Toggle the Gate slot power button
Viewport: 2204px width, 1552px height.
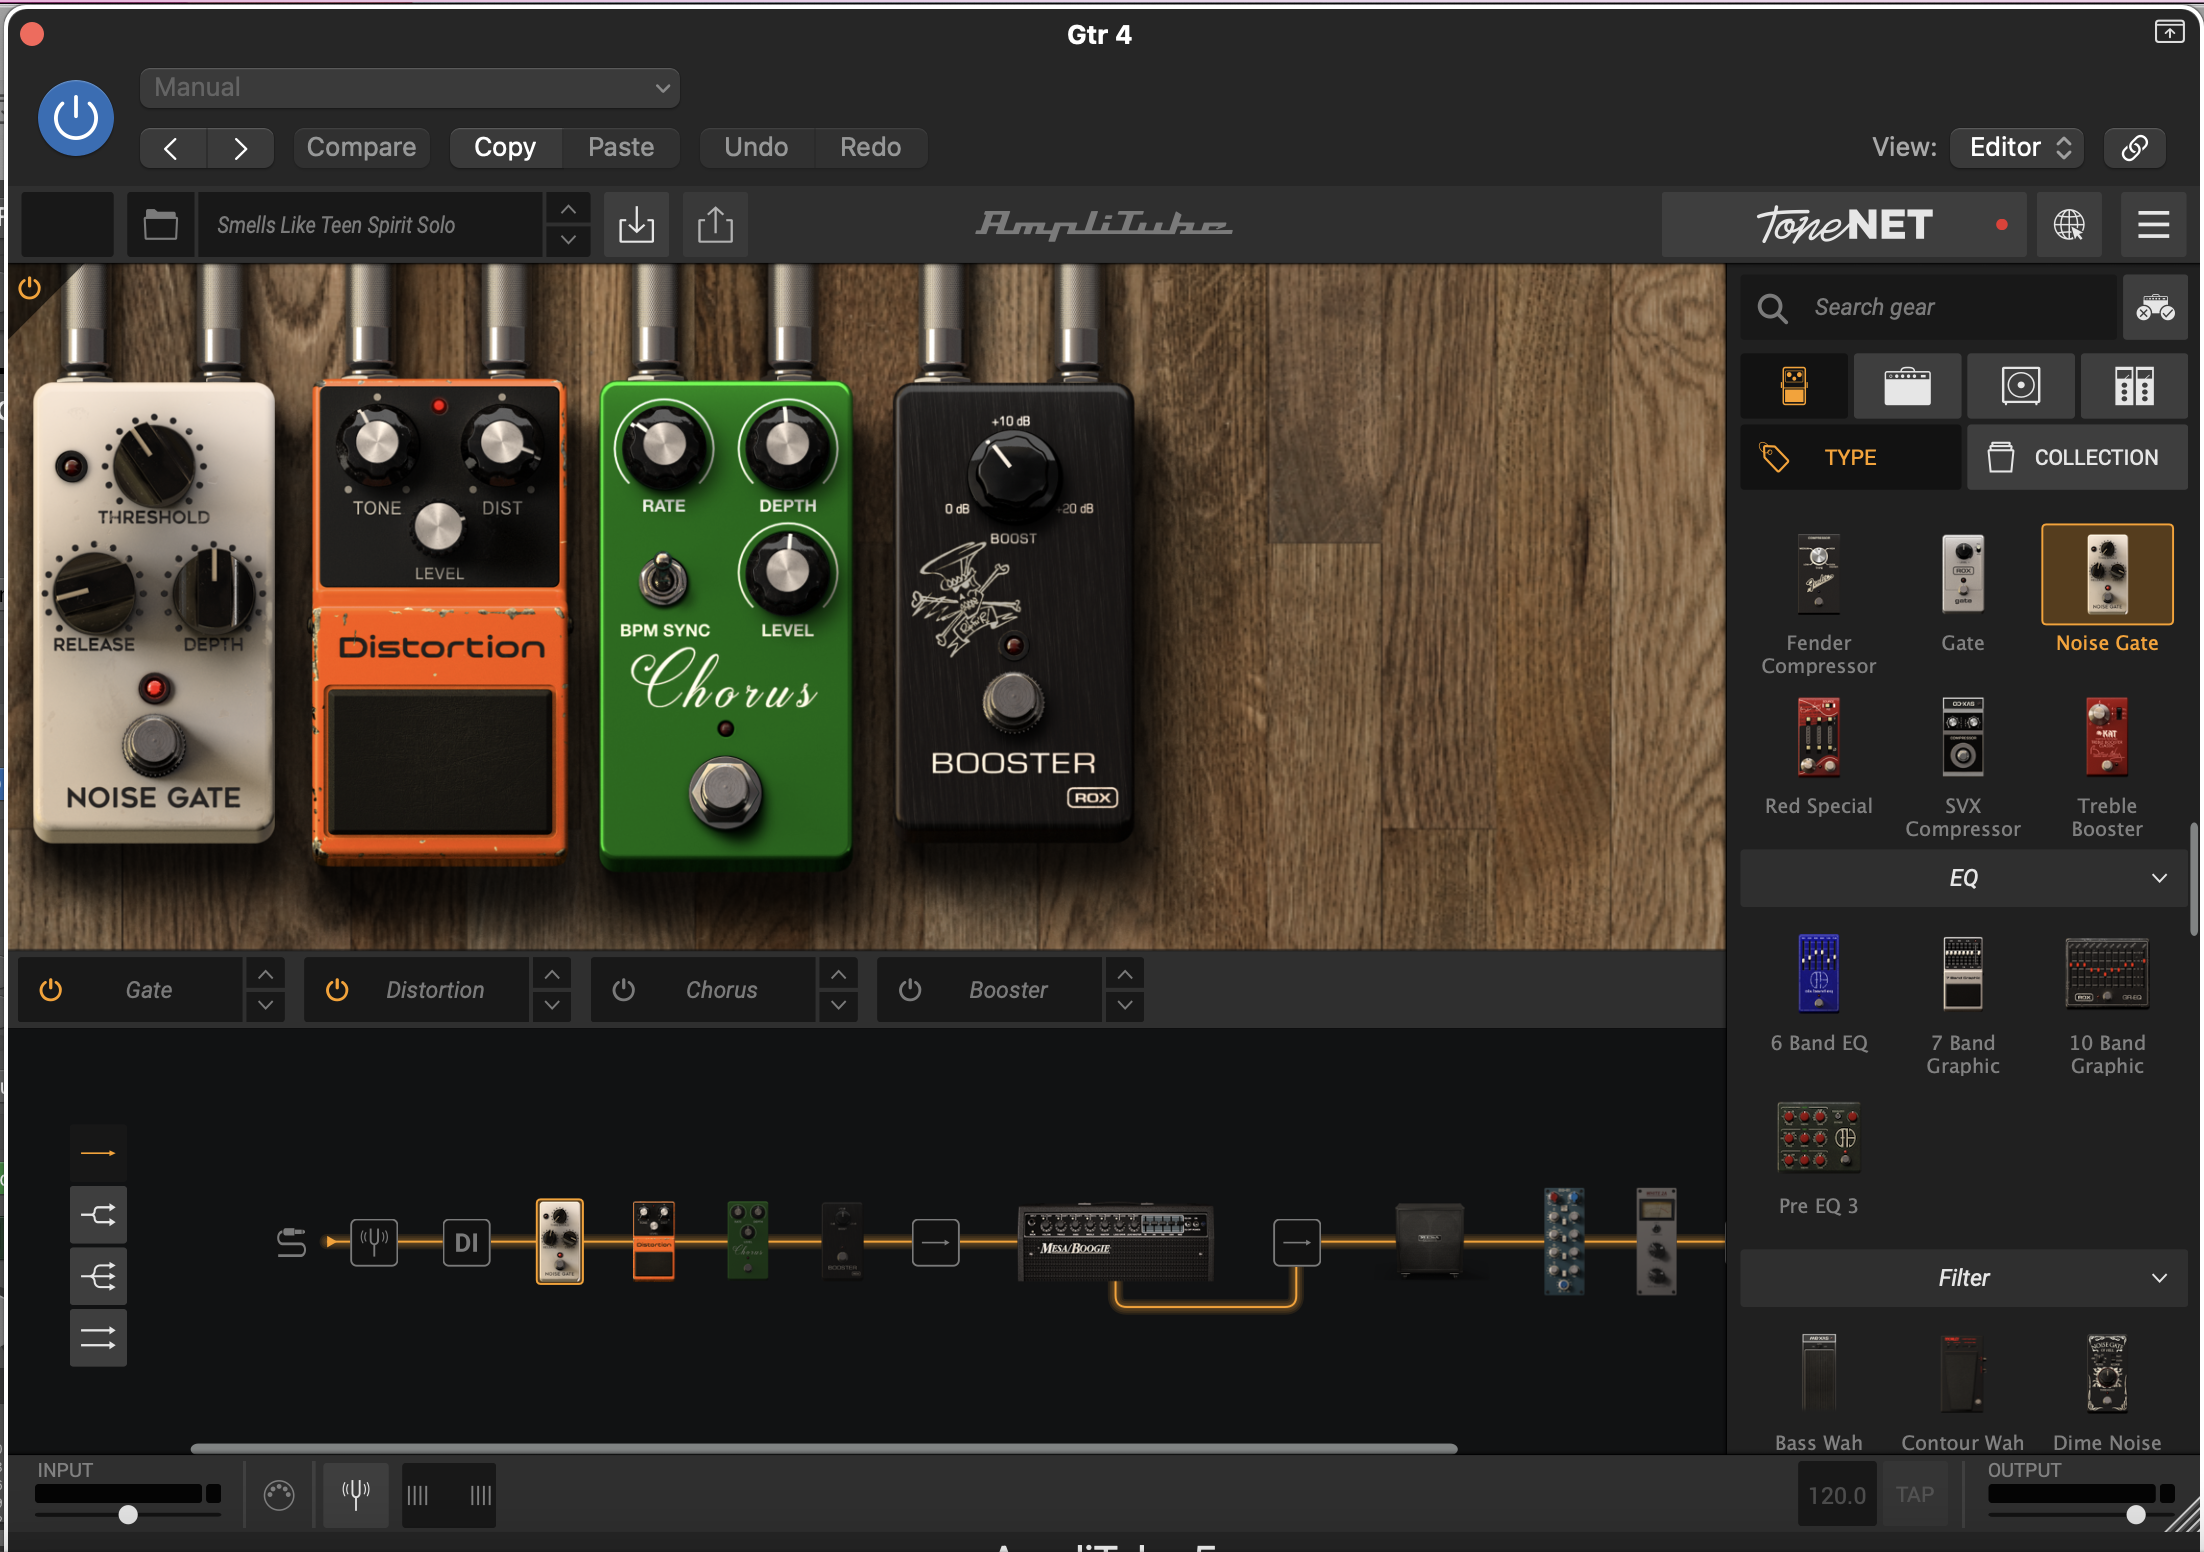[x=51, y=990]
